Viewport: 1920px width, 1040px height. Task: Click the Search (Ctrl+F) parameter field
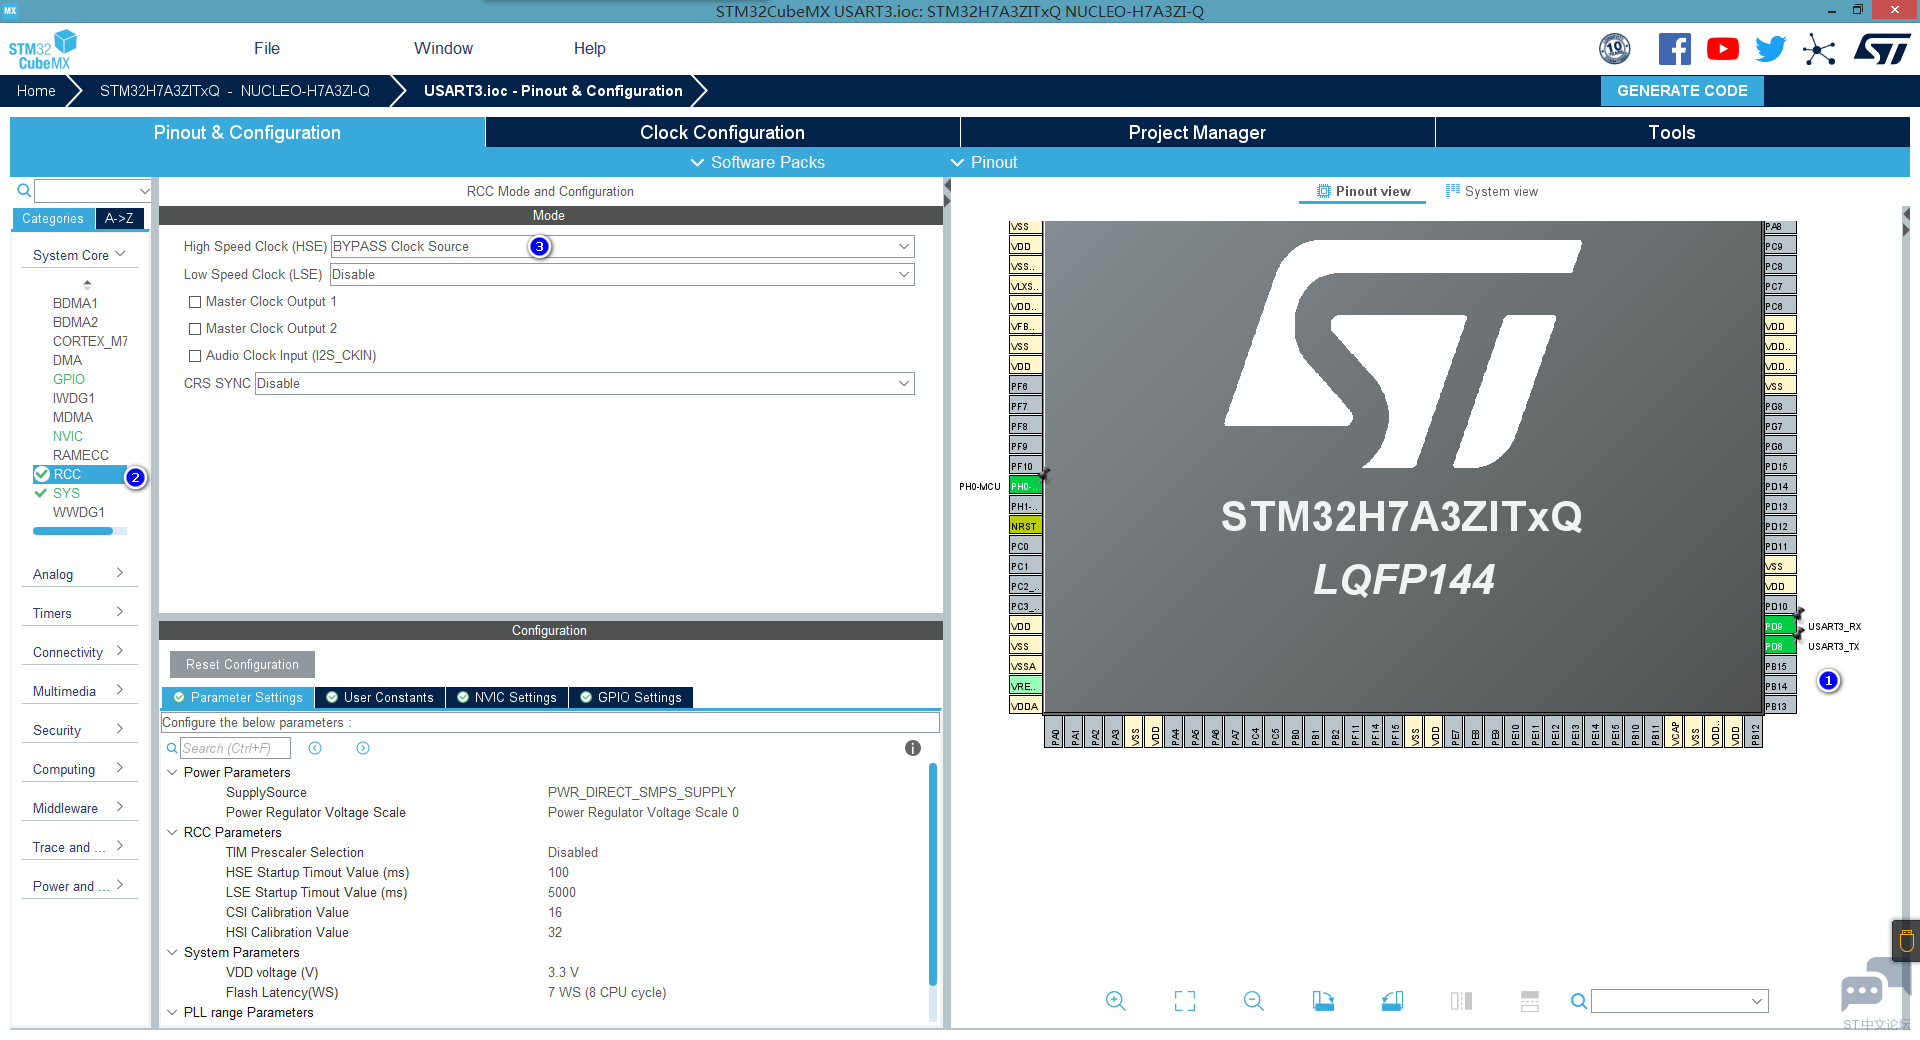coord(235,748)
